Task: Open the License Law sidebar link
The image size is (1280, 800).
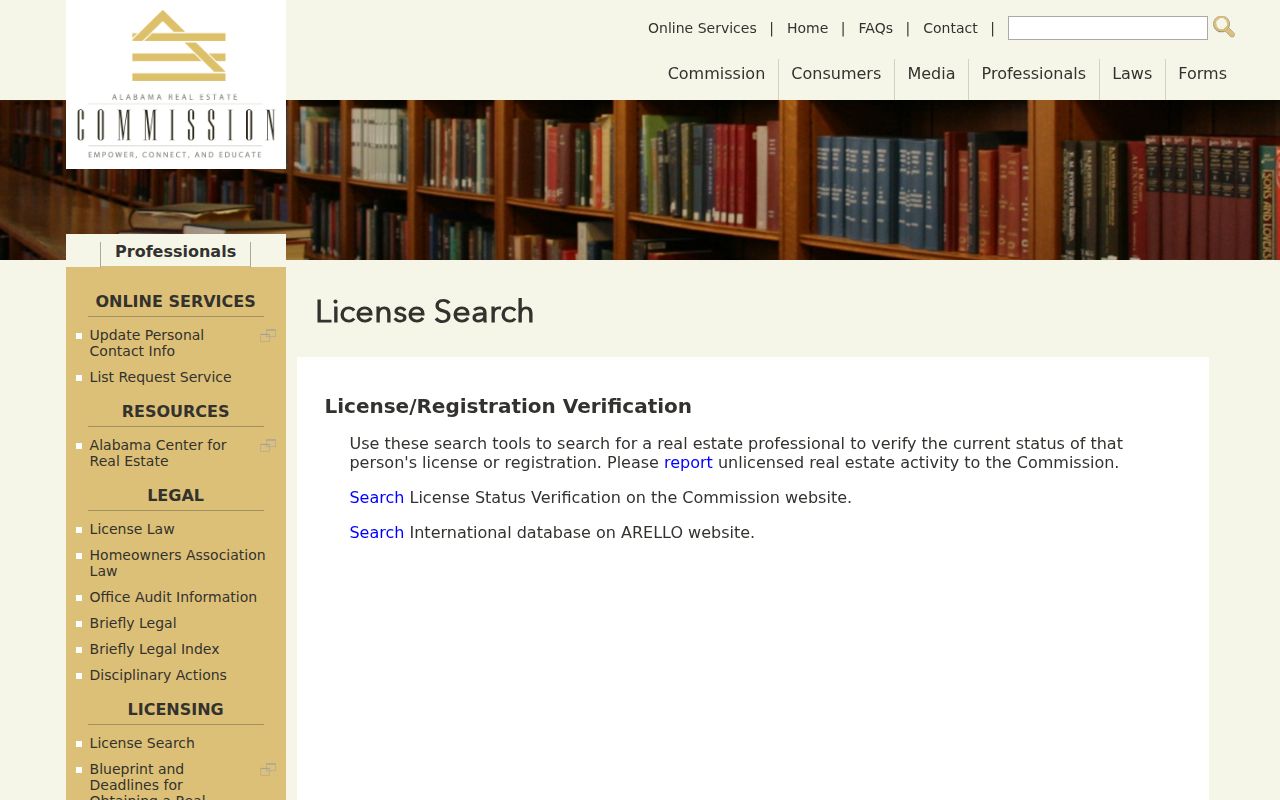Action: [132, 529]
